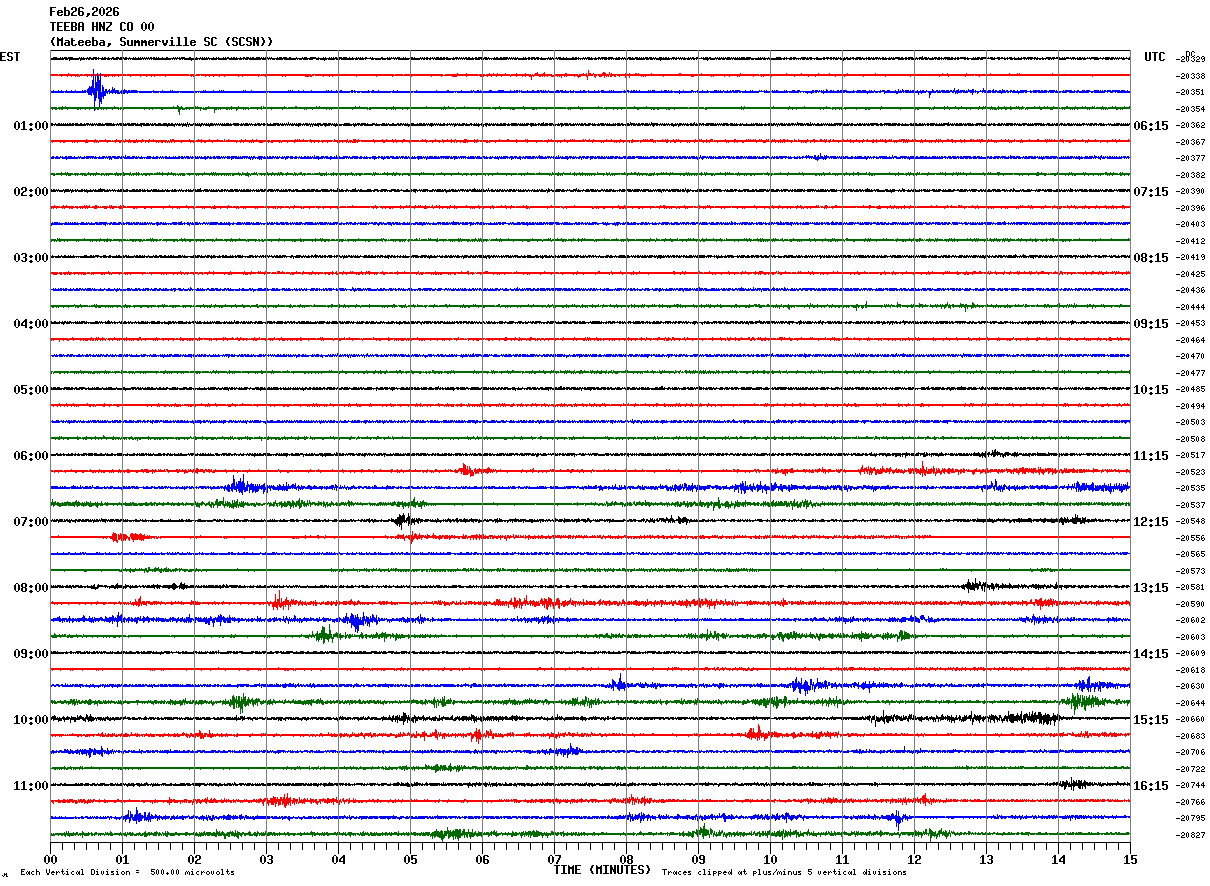Image resolution: width=1210 pixels, height=886 pixels.
Task: Click the "07:15" UTC row label
Action: 1151,192
